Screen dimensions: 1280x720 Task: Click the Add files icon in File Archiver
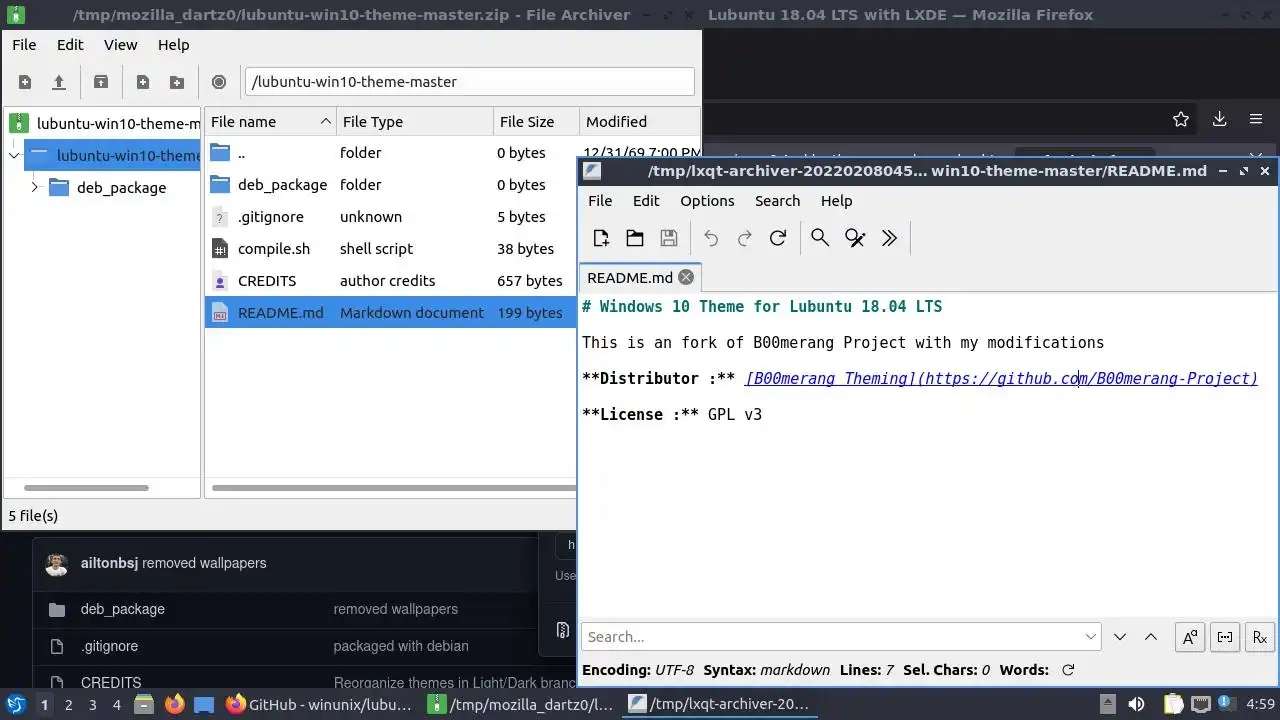pyautogui.click(x=143, y=82)
